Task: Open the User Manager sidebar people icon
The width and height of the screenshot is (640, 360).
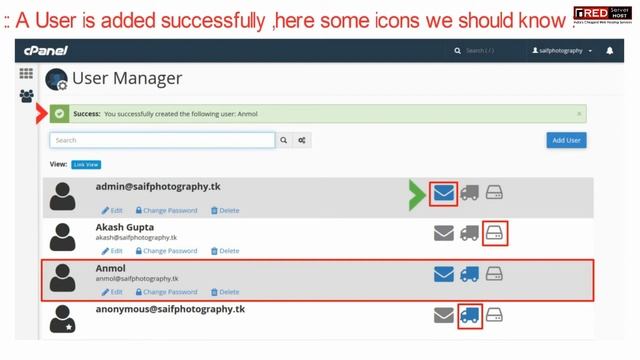Action: pos(27,96)
